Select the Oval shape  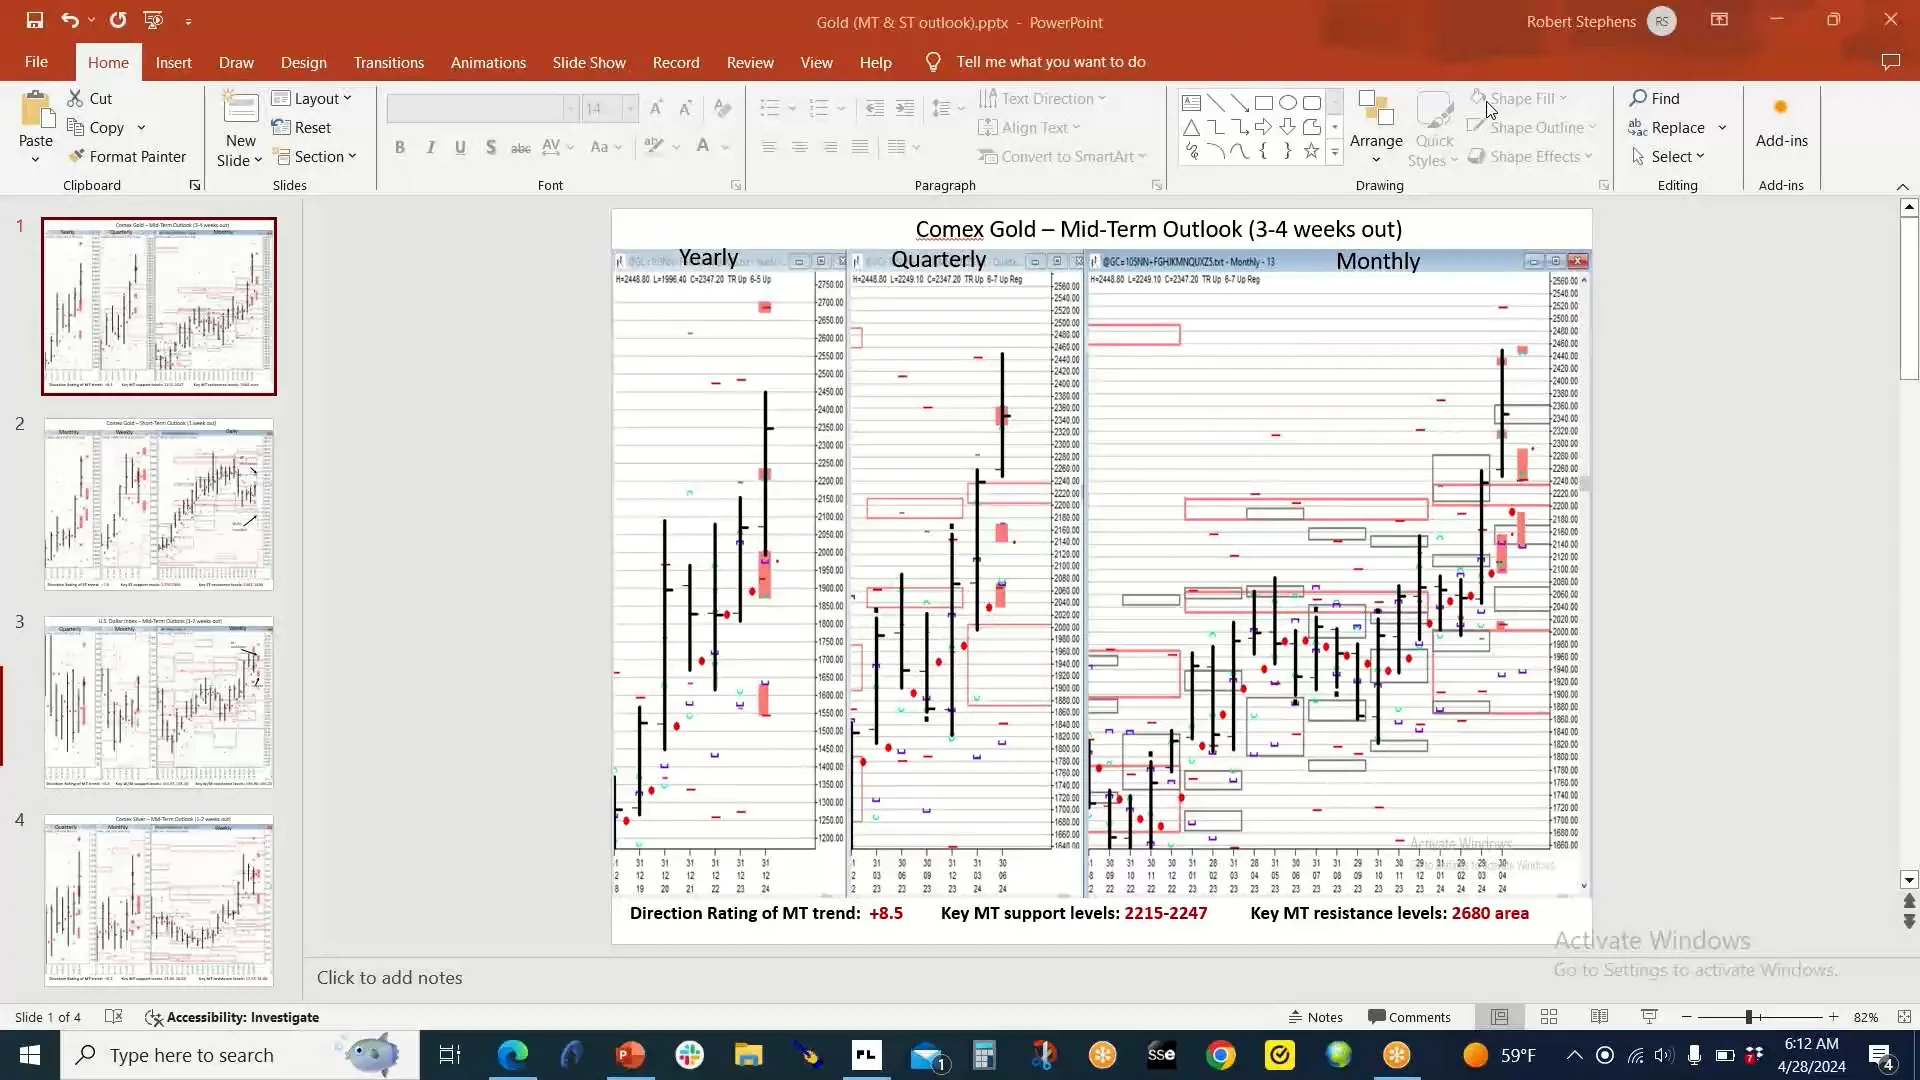[1288, 103]
